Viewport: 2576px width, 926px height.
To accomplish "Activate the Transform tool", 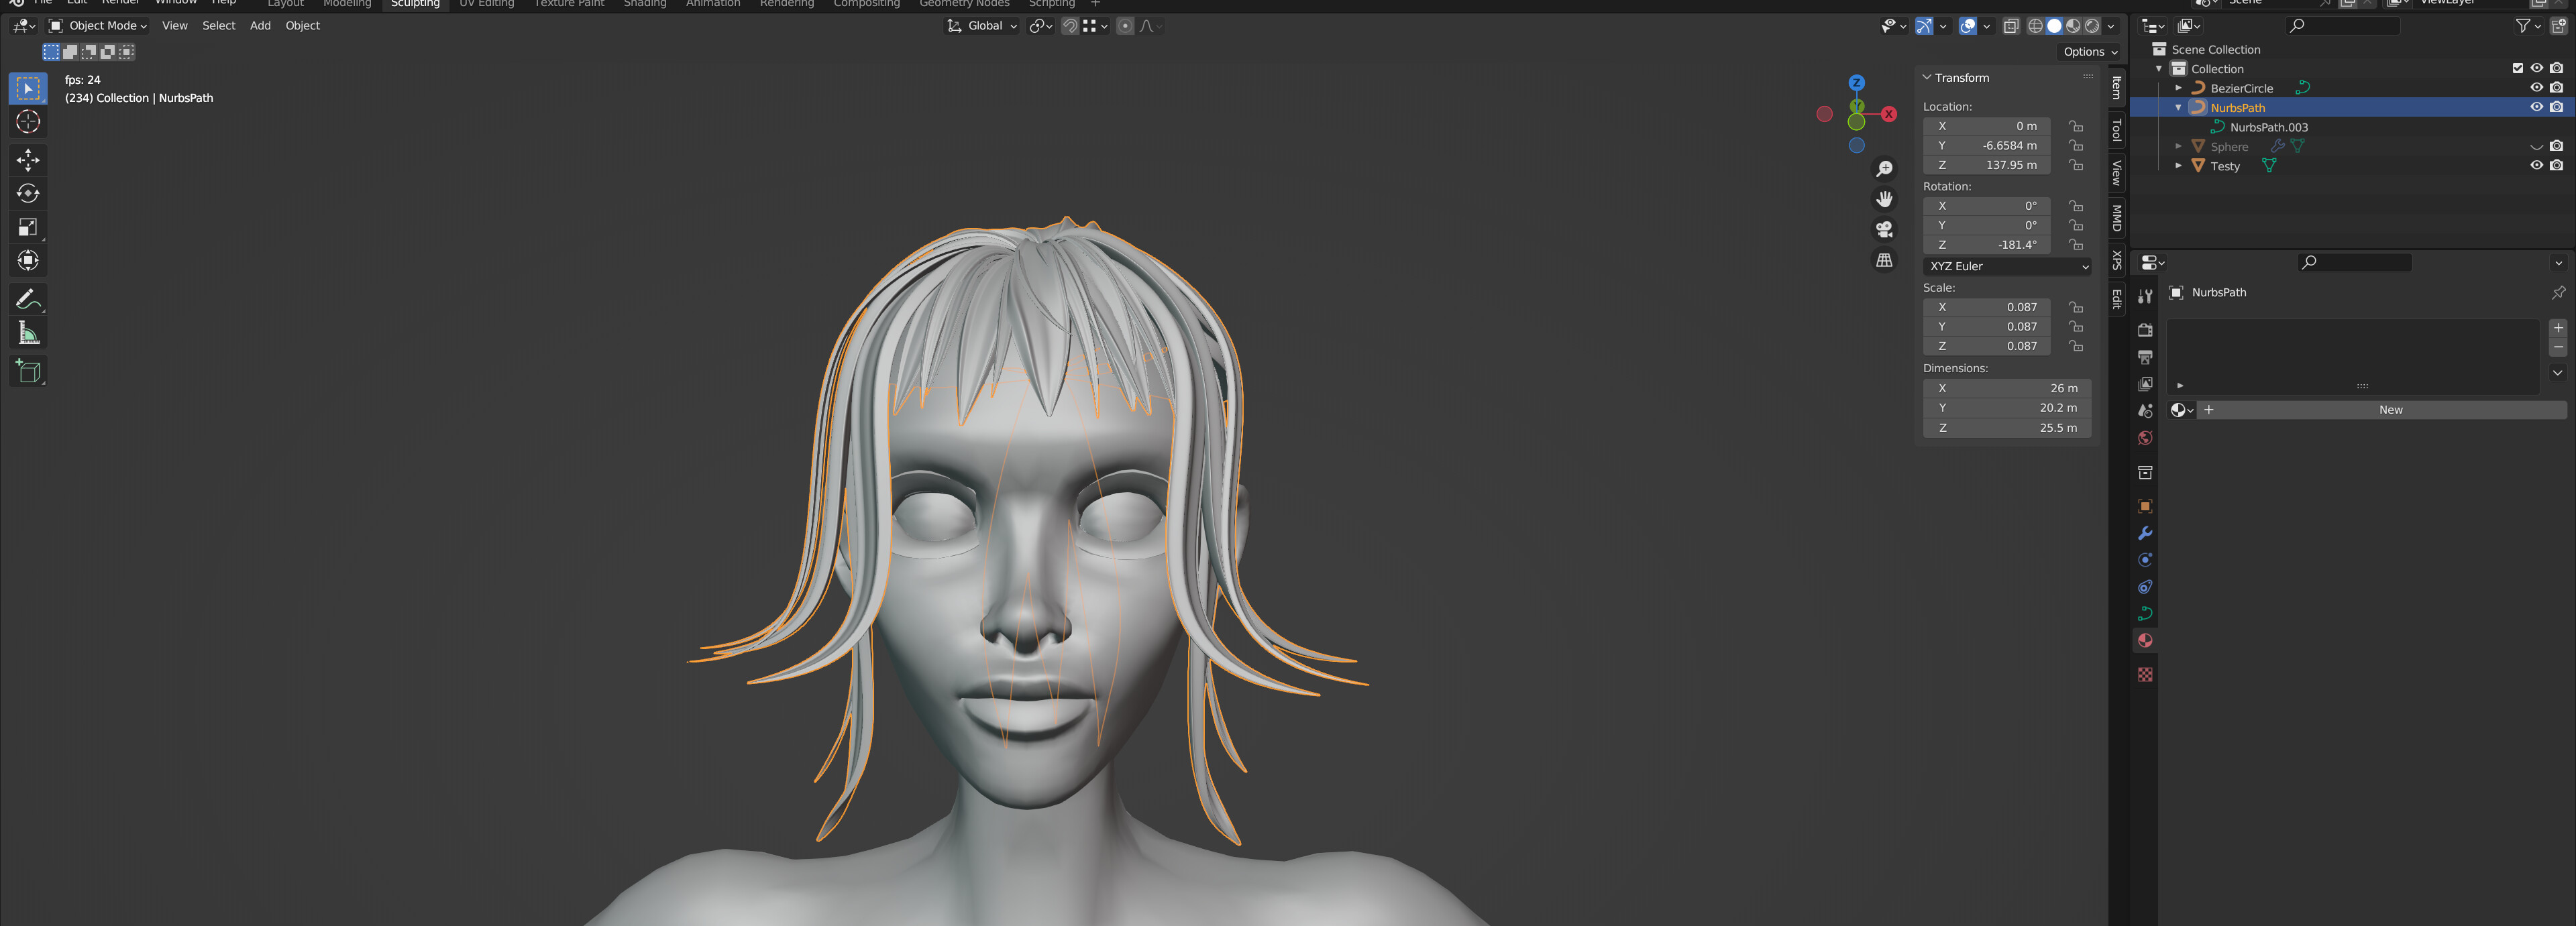I will (28, 261).
